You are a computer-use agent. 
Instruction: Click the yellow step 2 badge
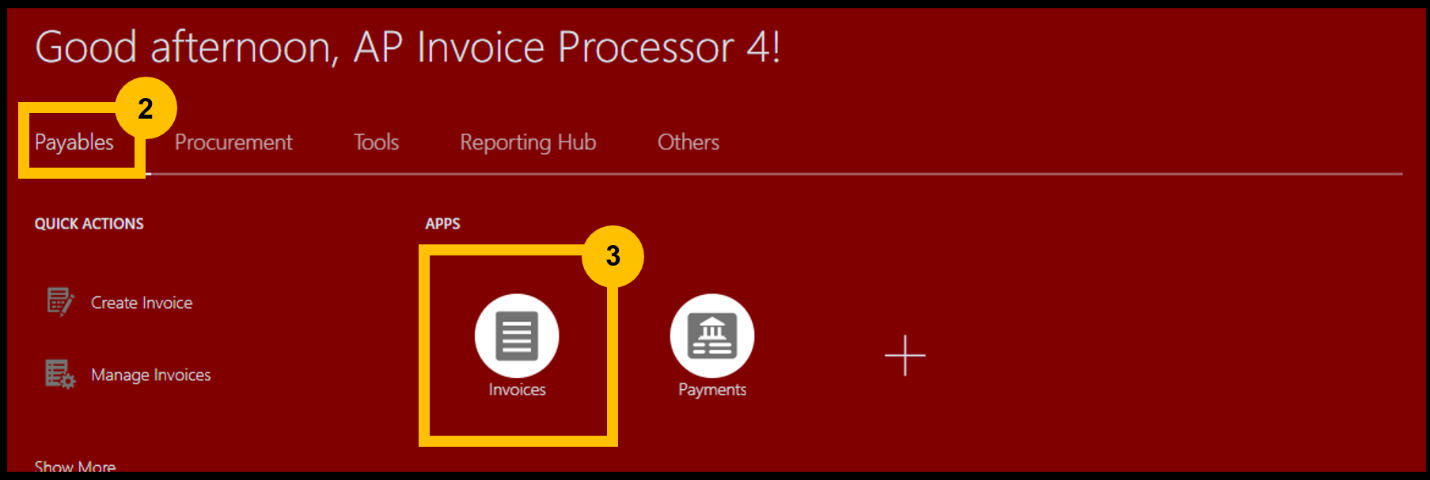click(146, 109)
